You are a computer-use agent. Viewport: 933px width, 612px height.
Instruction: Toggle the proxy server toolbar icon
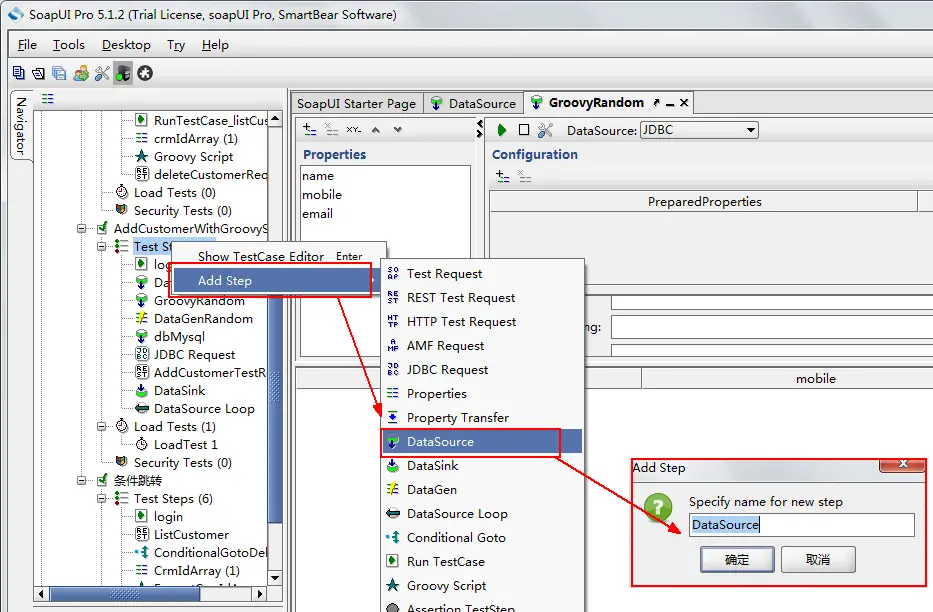[123, 73]
